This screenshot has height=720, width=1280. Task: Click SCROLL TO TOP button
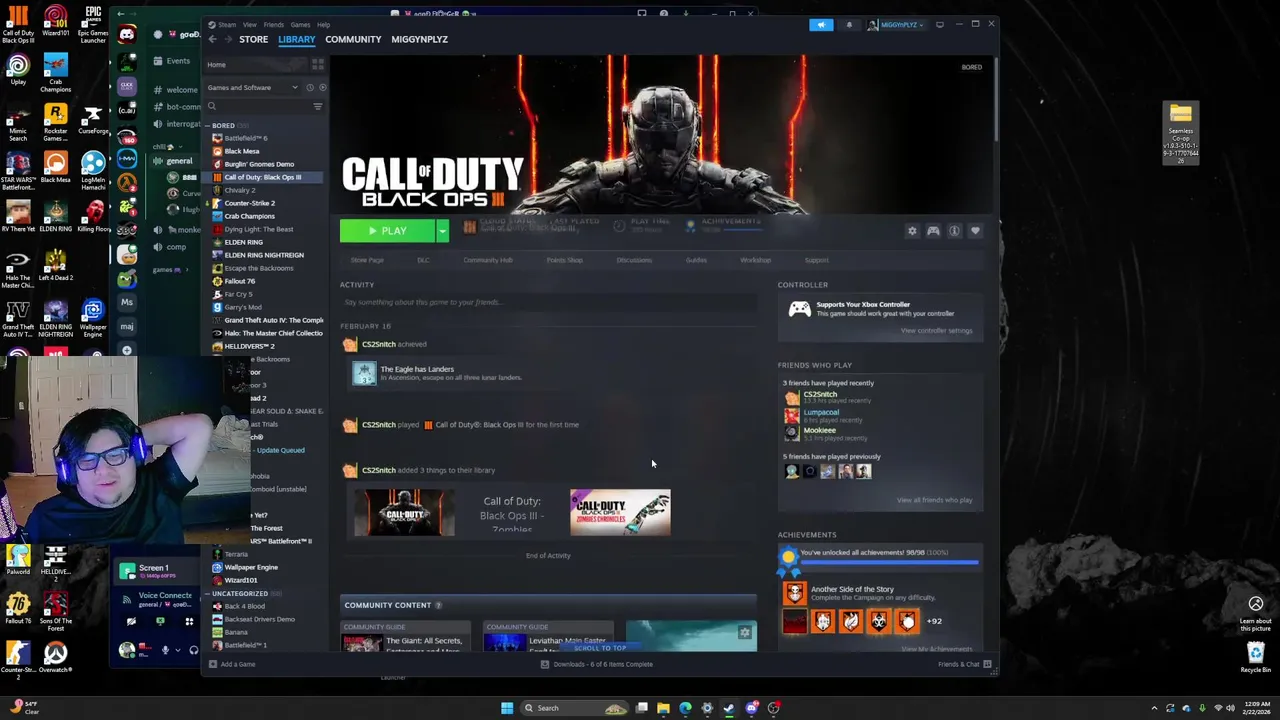pyautogui.click(x=600, y=648)
